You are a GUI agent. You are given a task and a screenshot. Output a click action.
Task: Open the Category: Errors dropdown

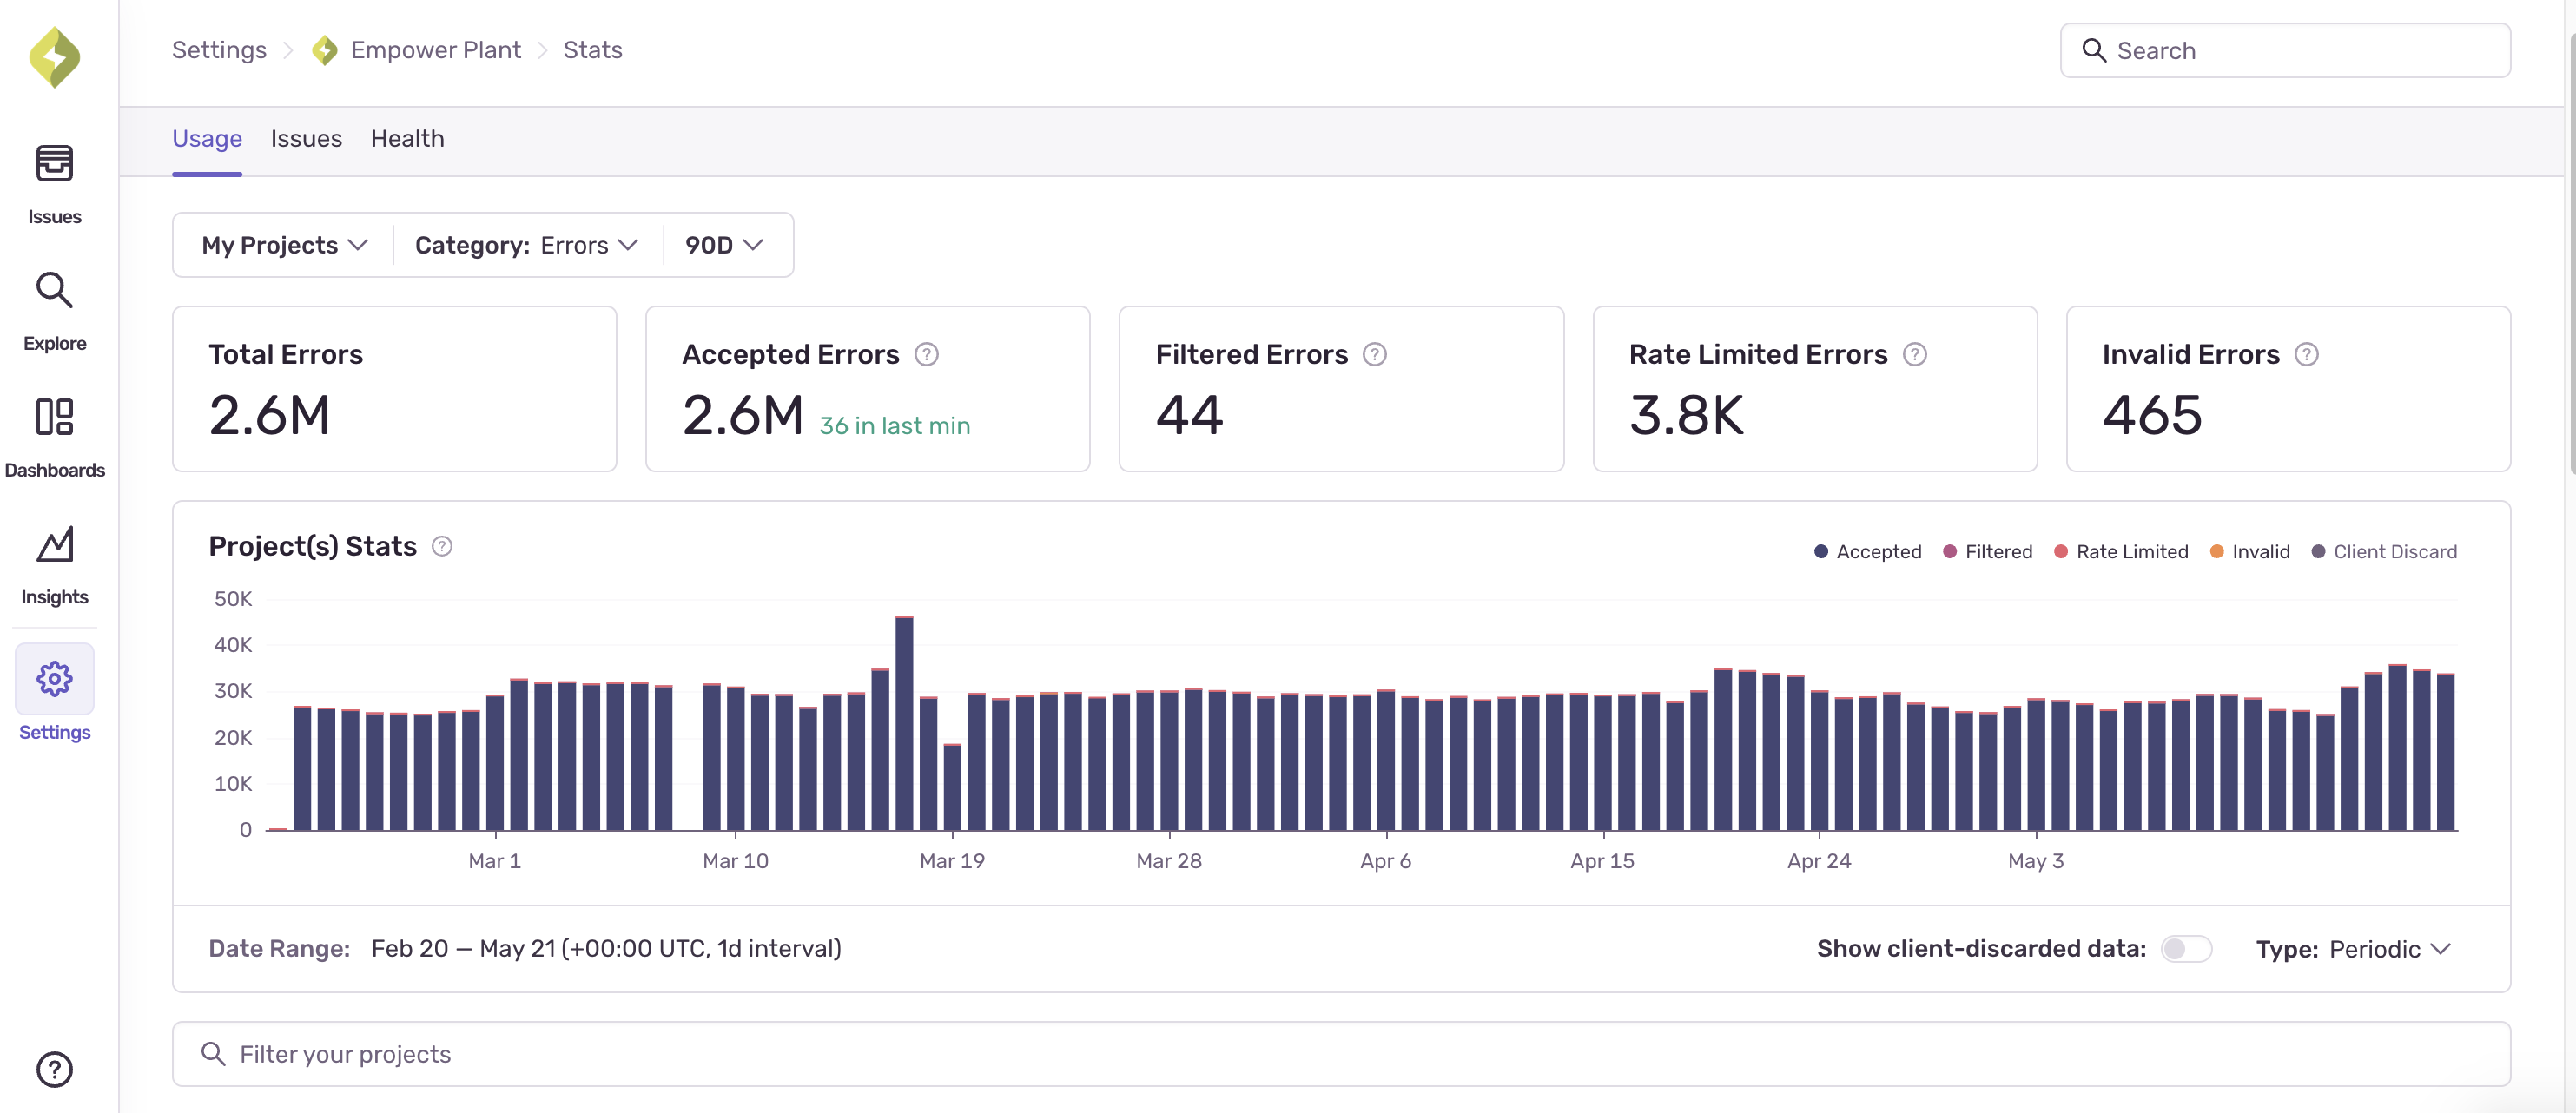coord(526,245)
